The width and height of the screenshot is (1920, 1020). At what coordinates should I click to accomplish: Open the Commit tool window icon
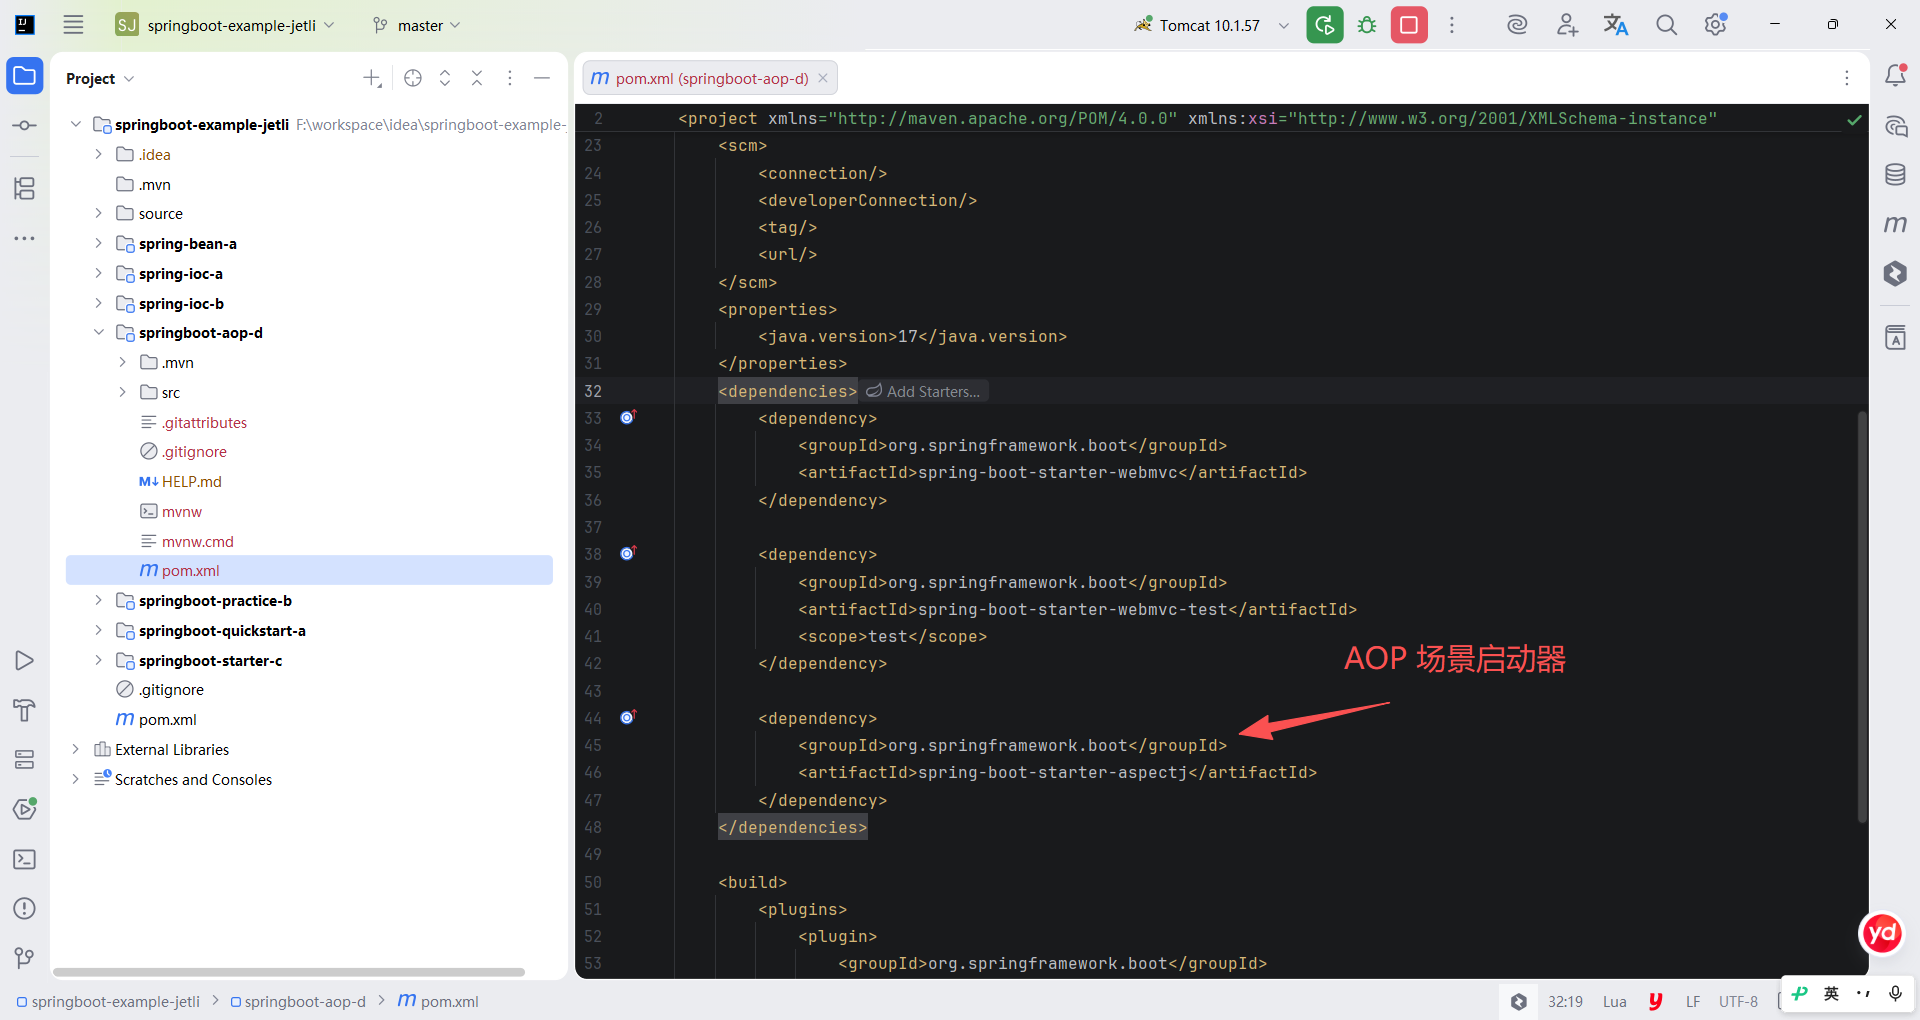[x=25, y=125]
